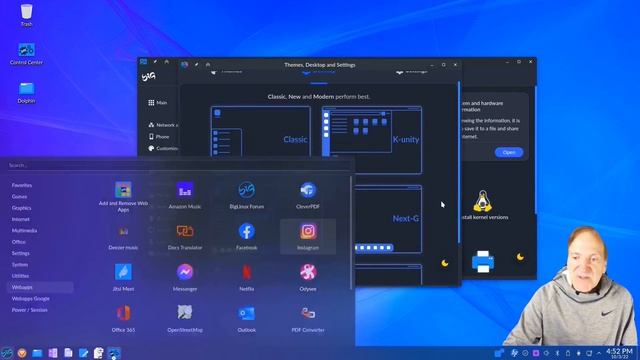
Task: Toggle the moon icon in Control Center window
Action: point(520,257)
